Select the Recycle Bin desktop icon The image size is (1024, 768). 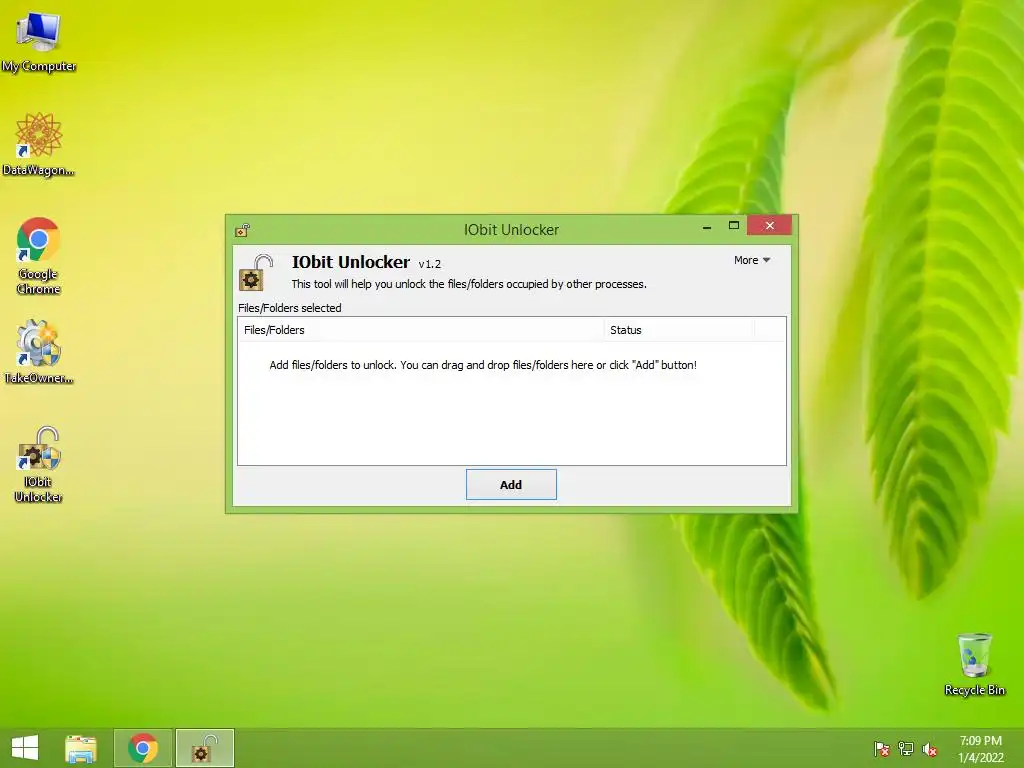[x=974, y=664]
